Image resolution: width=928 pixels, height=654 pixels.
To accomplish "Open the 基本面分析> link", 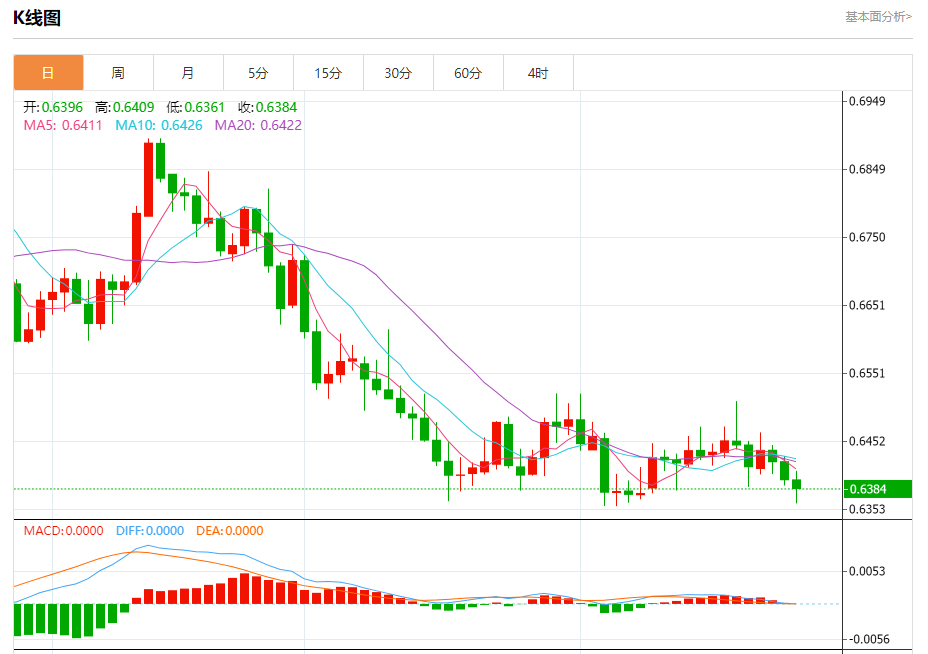I will (878, 17).
